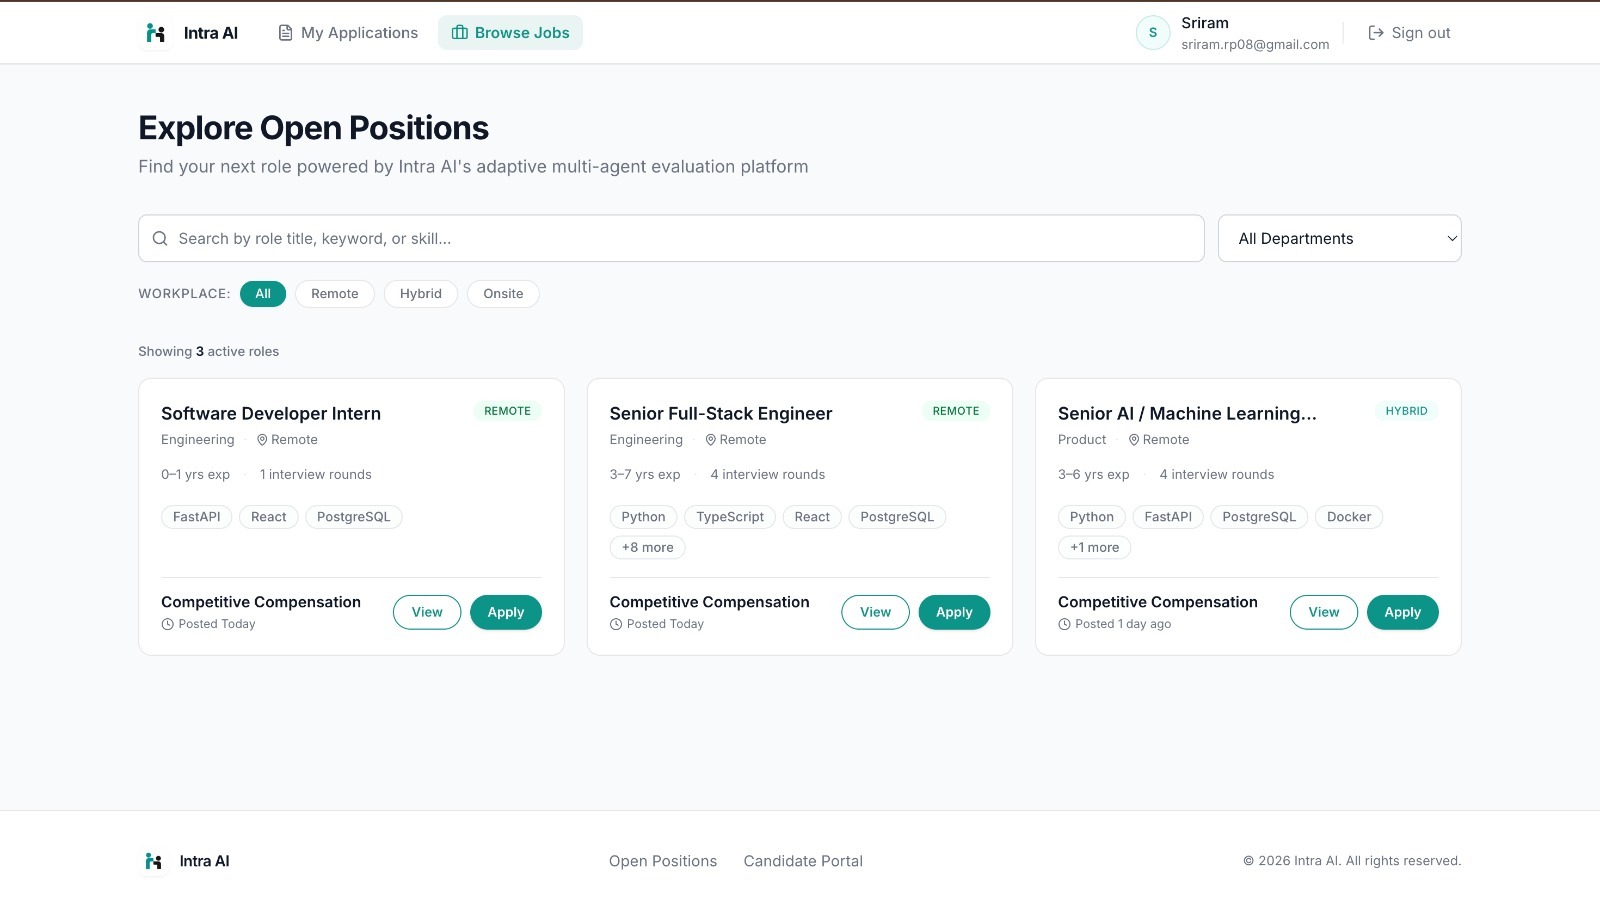Click the sign out arrow icon
The image size is (1600, 911).
point(1376,33)
